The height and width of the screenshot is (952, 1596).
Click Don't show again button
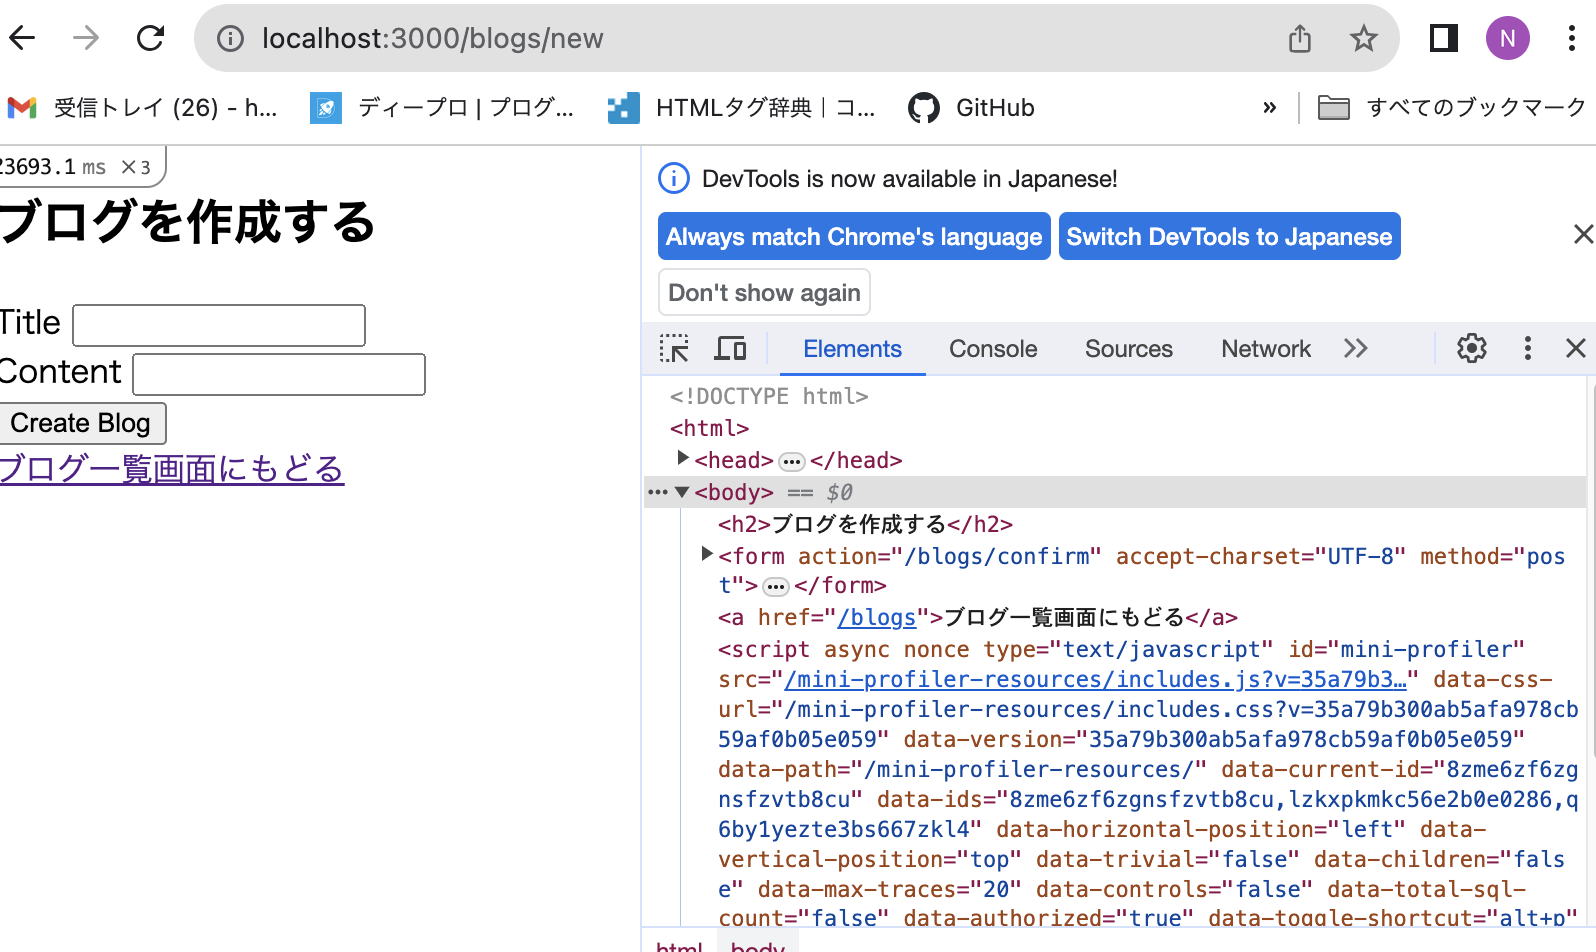click(764, 292)
